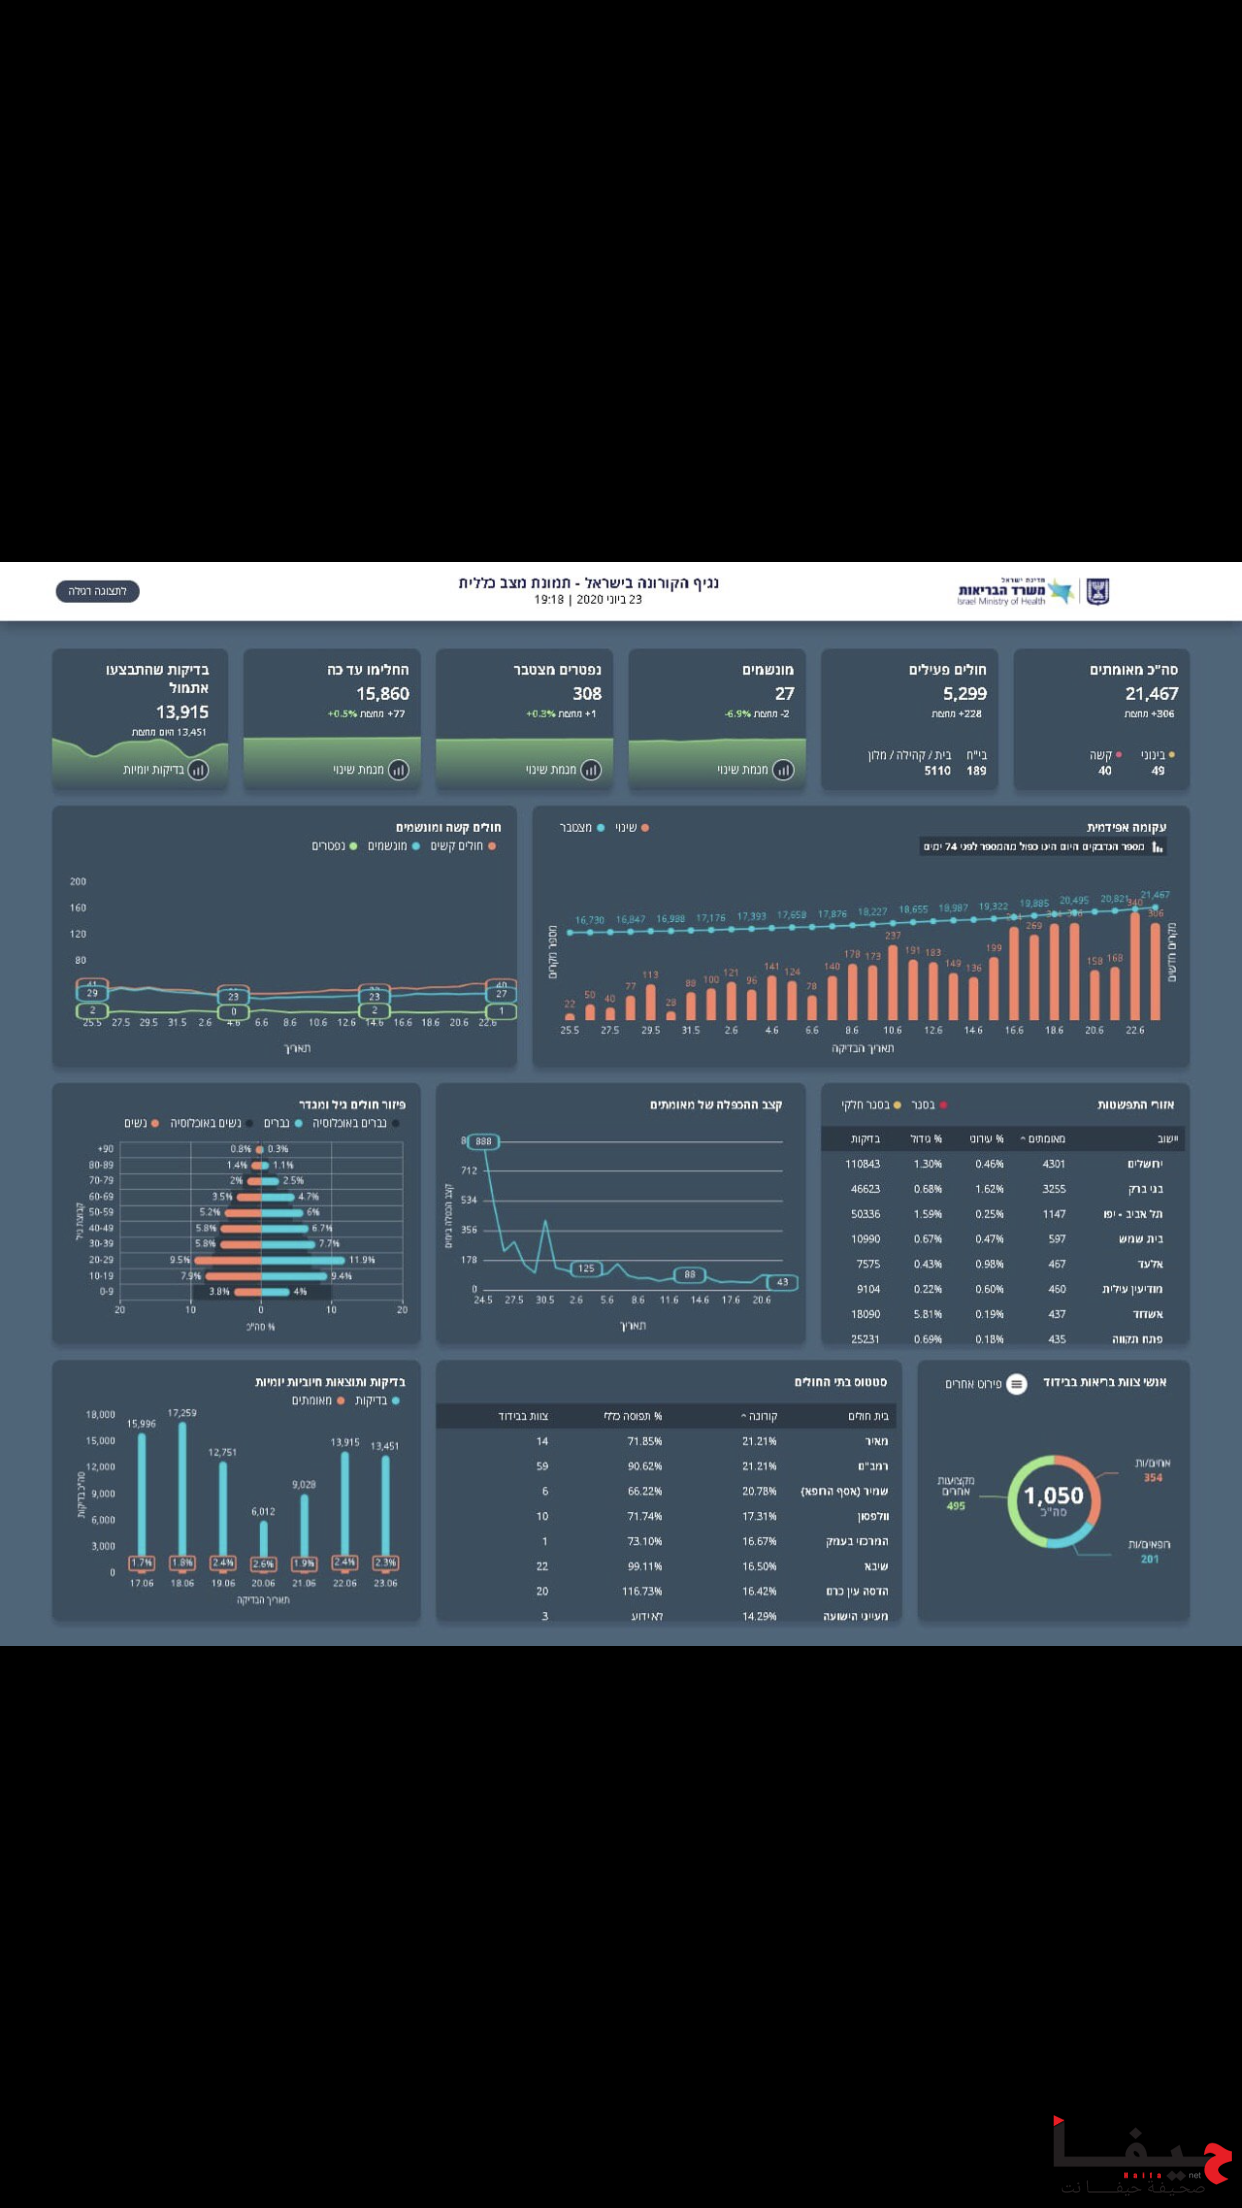Click the 'בדיקות' column header in the localities table
Image resolution: width=1242 pixels, height=2208 pixels.
(865, 1139)
